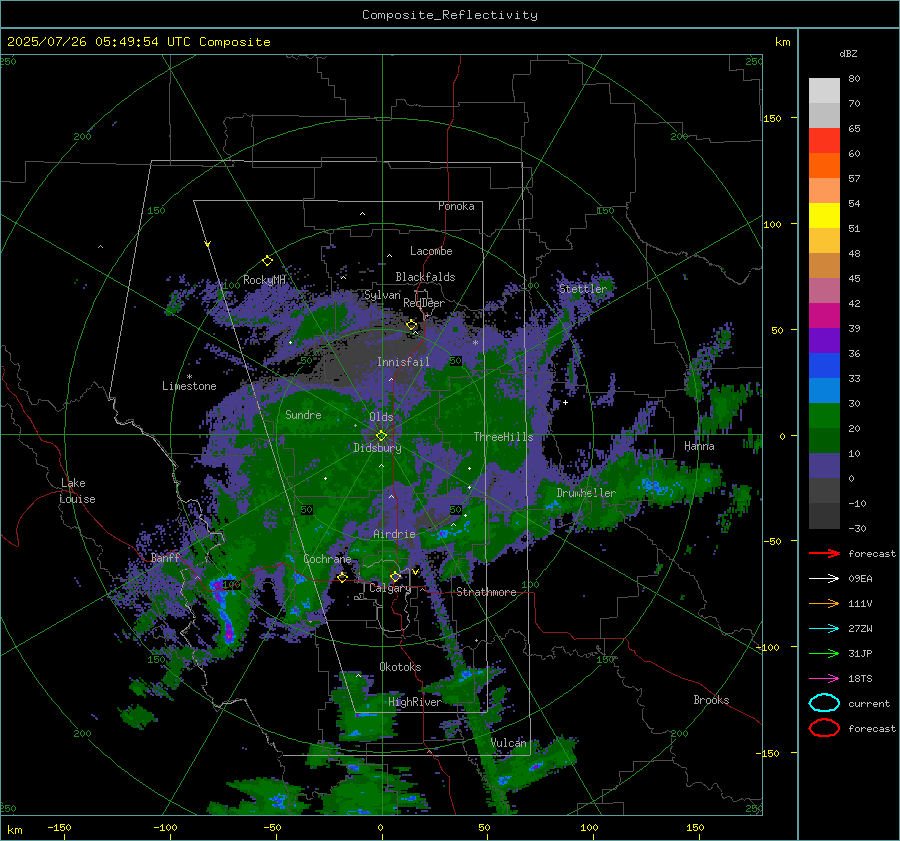Select the red 60–65 dBZ color swatch
Screen dimensions: 900x841
click(824, 141)
